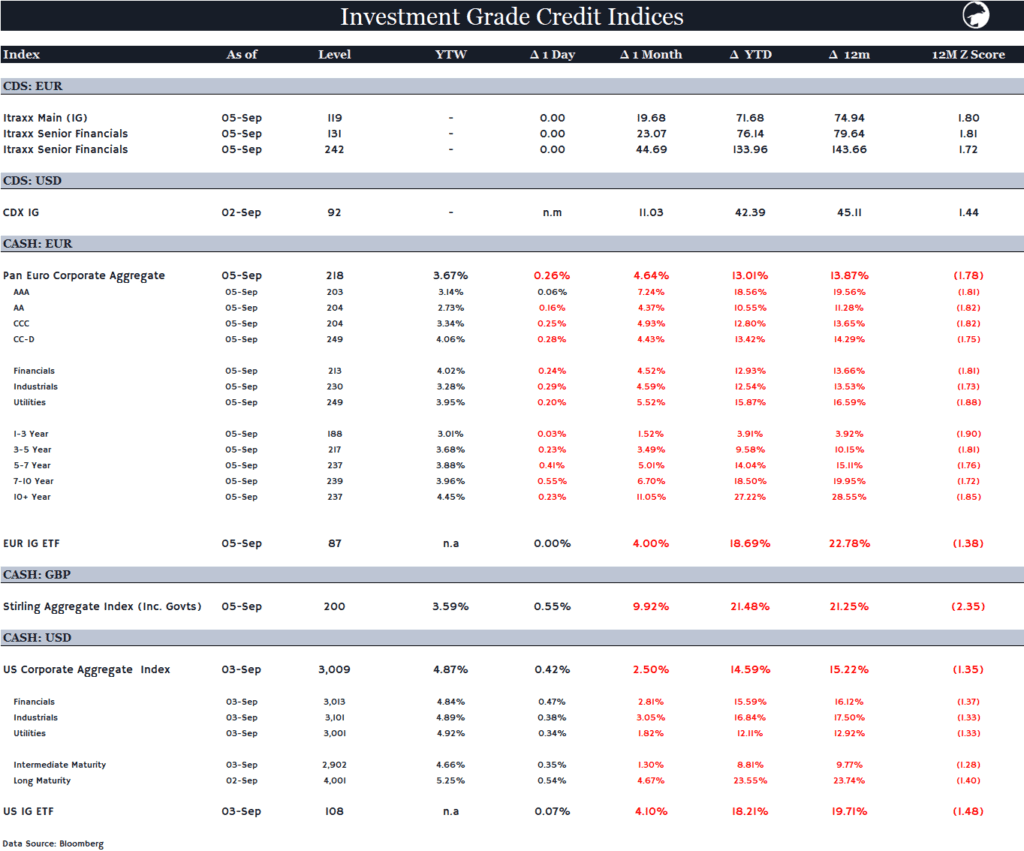
Task: Click the YTW column header
Action: (451, 54)
